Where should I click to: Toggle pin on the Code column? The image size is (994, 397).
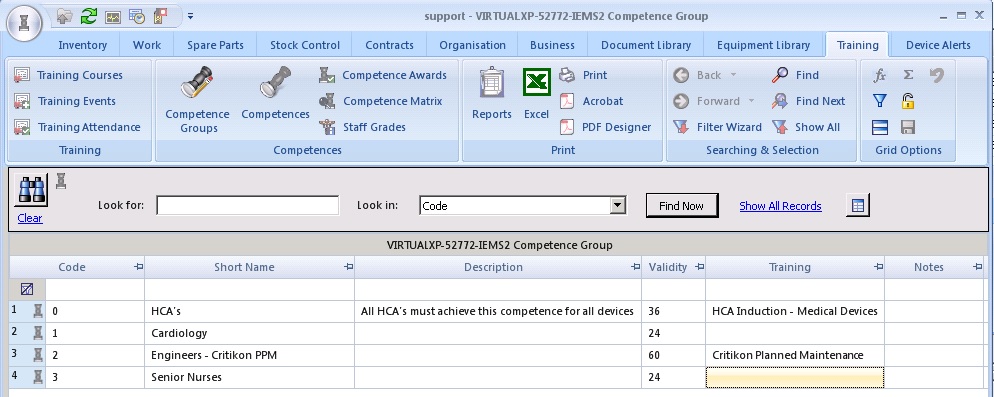click(139, 267)
